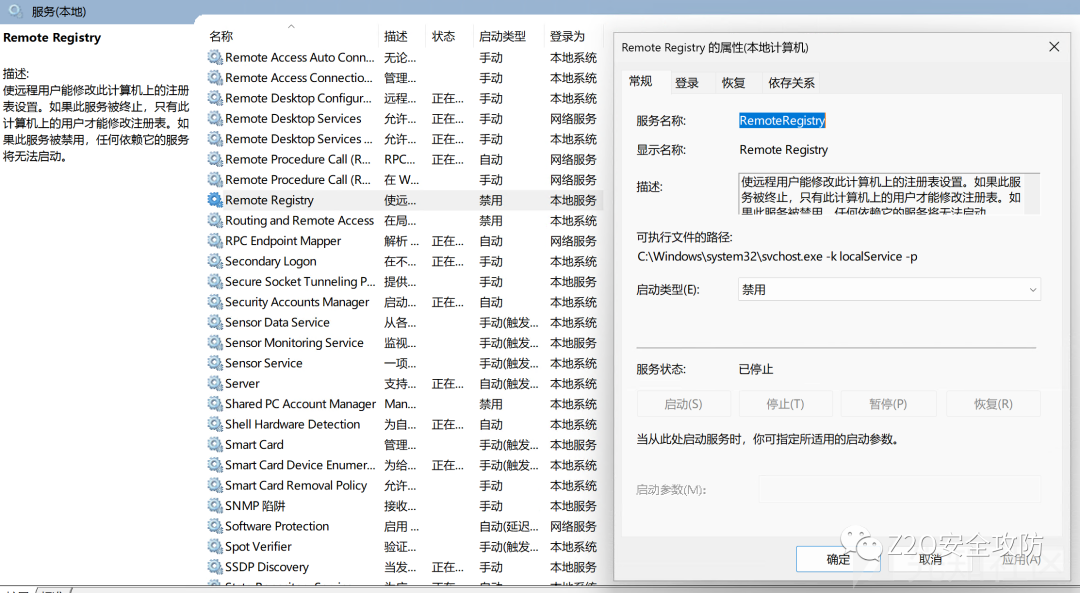Click gear icon of Smart Card Device Enumeration
Viewport: 1080px width, 593px height.
tap(215, 465)
